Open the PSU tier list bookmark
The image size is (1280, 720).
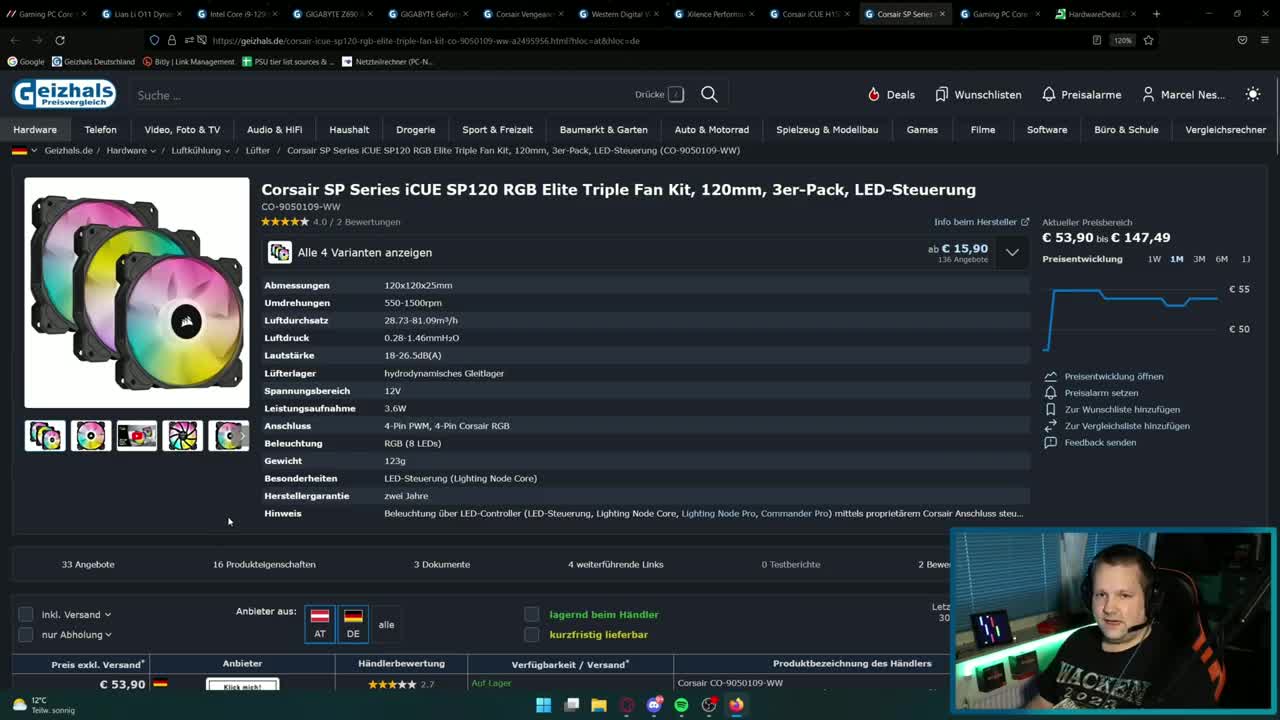tap(287, 61)
